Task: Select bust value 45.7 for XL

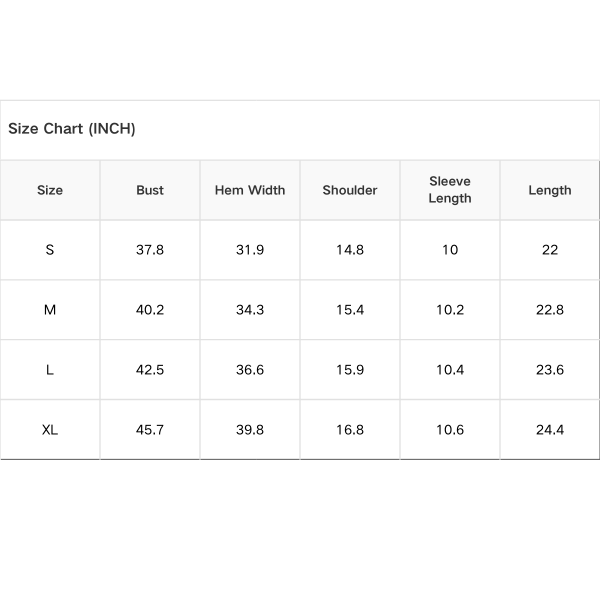Action: pos(150,430)
